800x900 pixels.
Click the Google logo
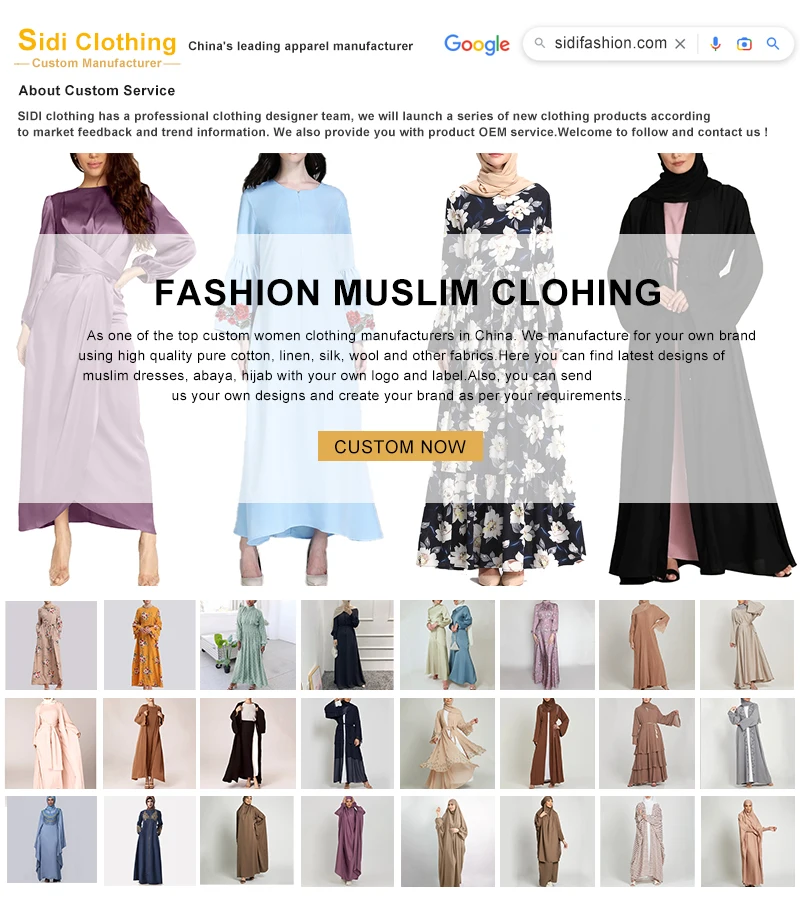click(477, 44)
